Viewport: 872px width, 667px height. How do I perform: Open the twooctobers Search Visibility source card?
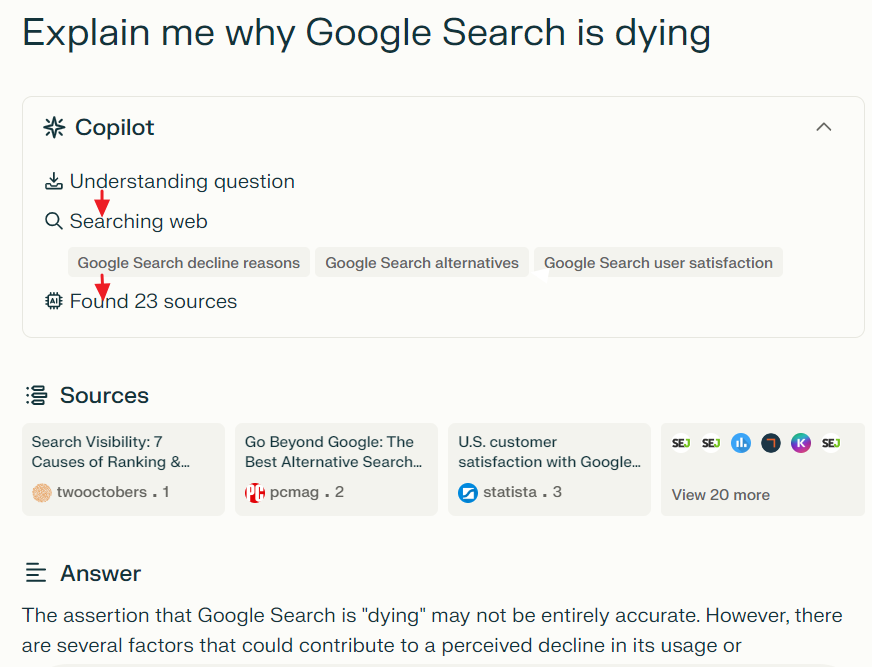tap(123, 470)
